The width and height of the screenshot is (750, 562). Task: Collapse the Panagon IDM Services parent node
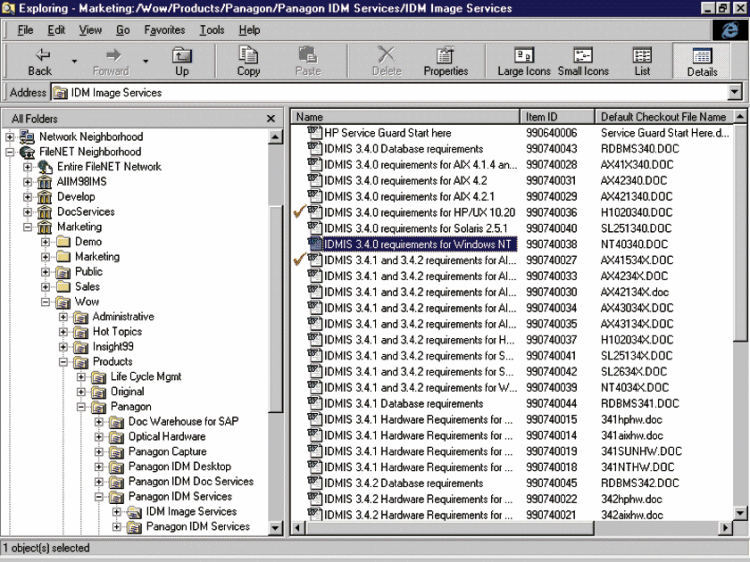pos(99,497)
